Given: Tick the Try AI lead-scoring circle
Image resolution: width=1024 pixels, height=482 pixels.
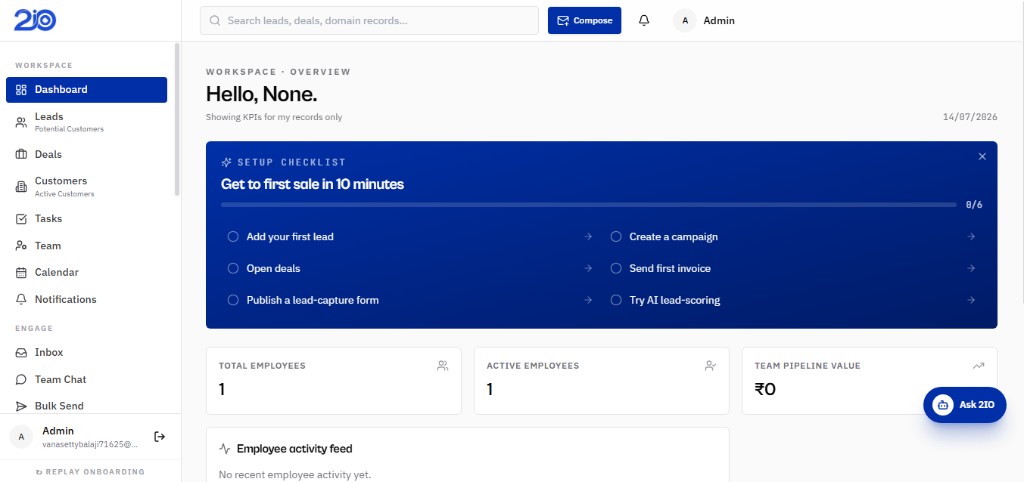Looking at the screenshot, I should [x=616, y=300].
